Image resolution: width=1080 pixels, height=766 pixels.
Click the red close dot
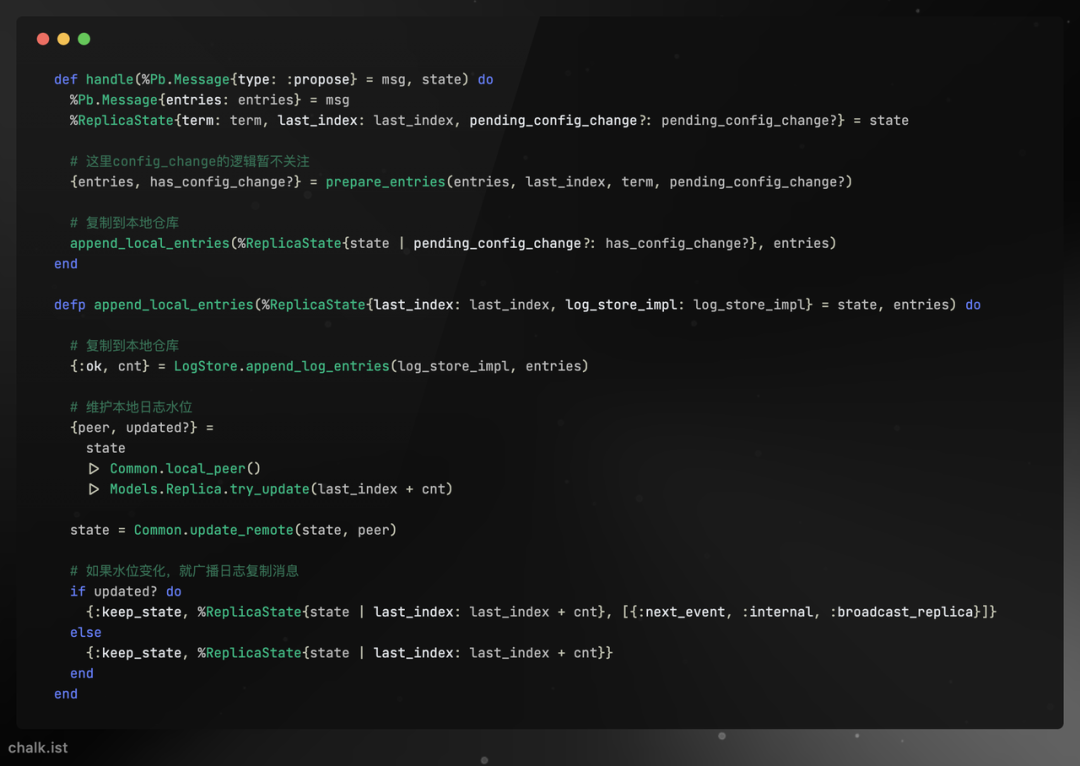tap(43, 39)
